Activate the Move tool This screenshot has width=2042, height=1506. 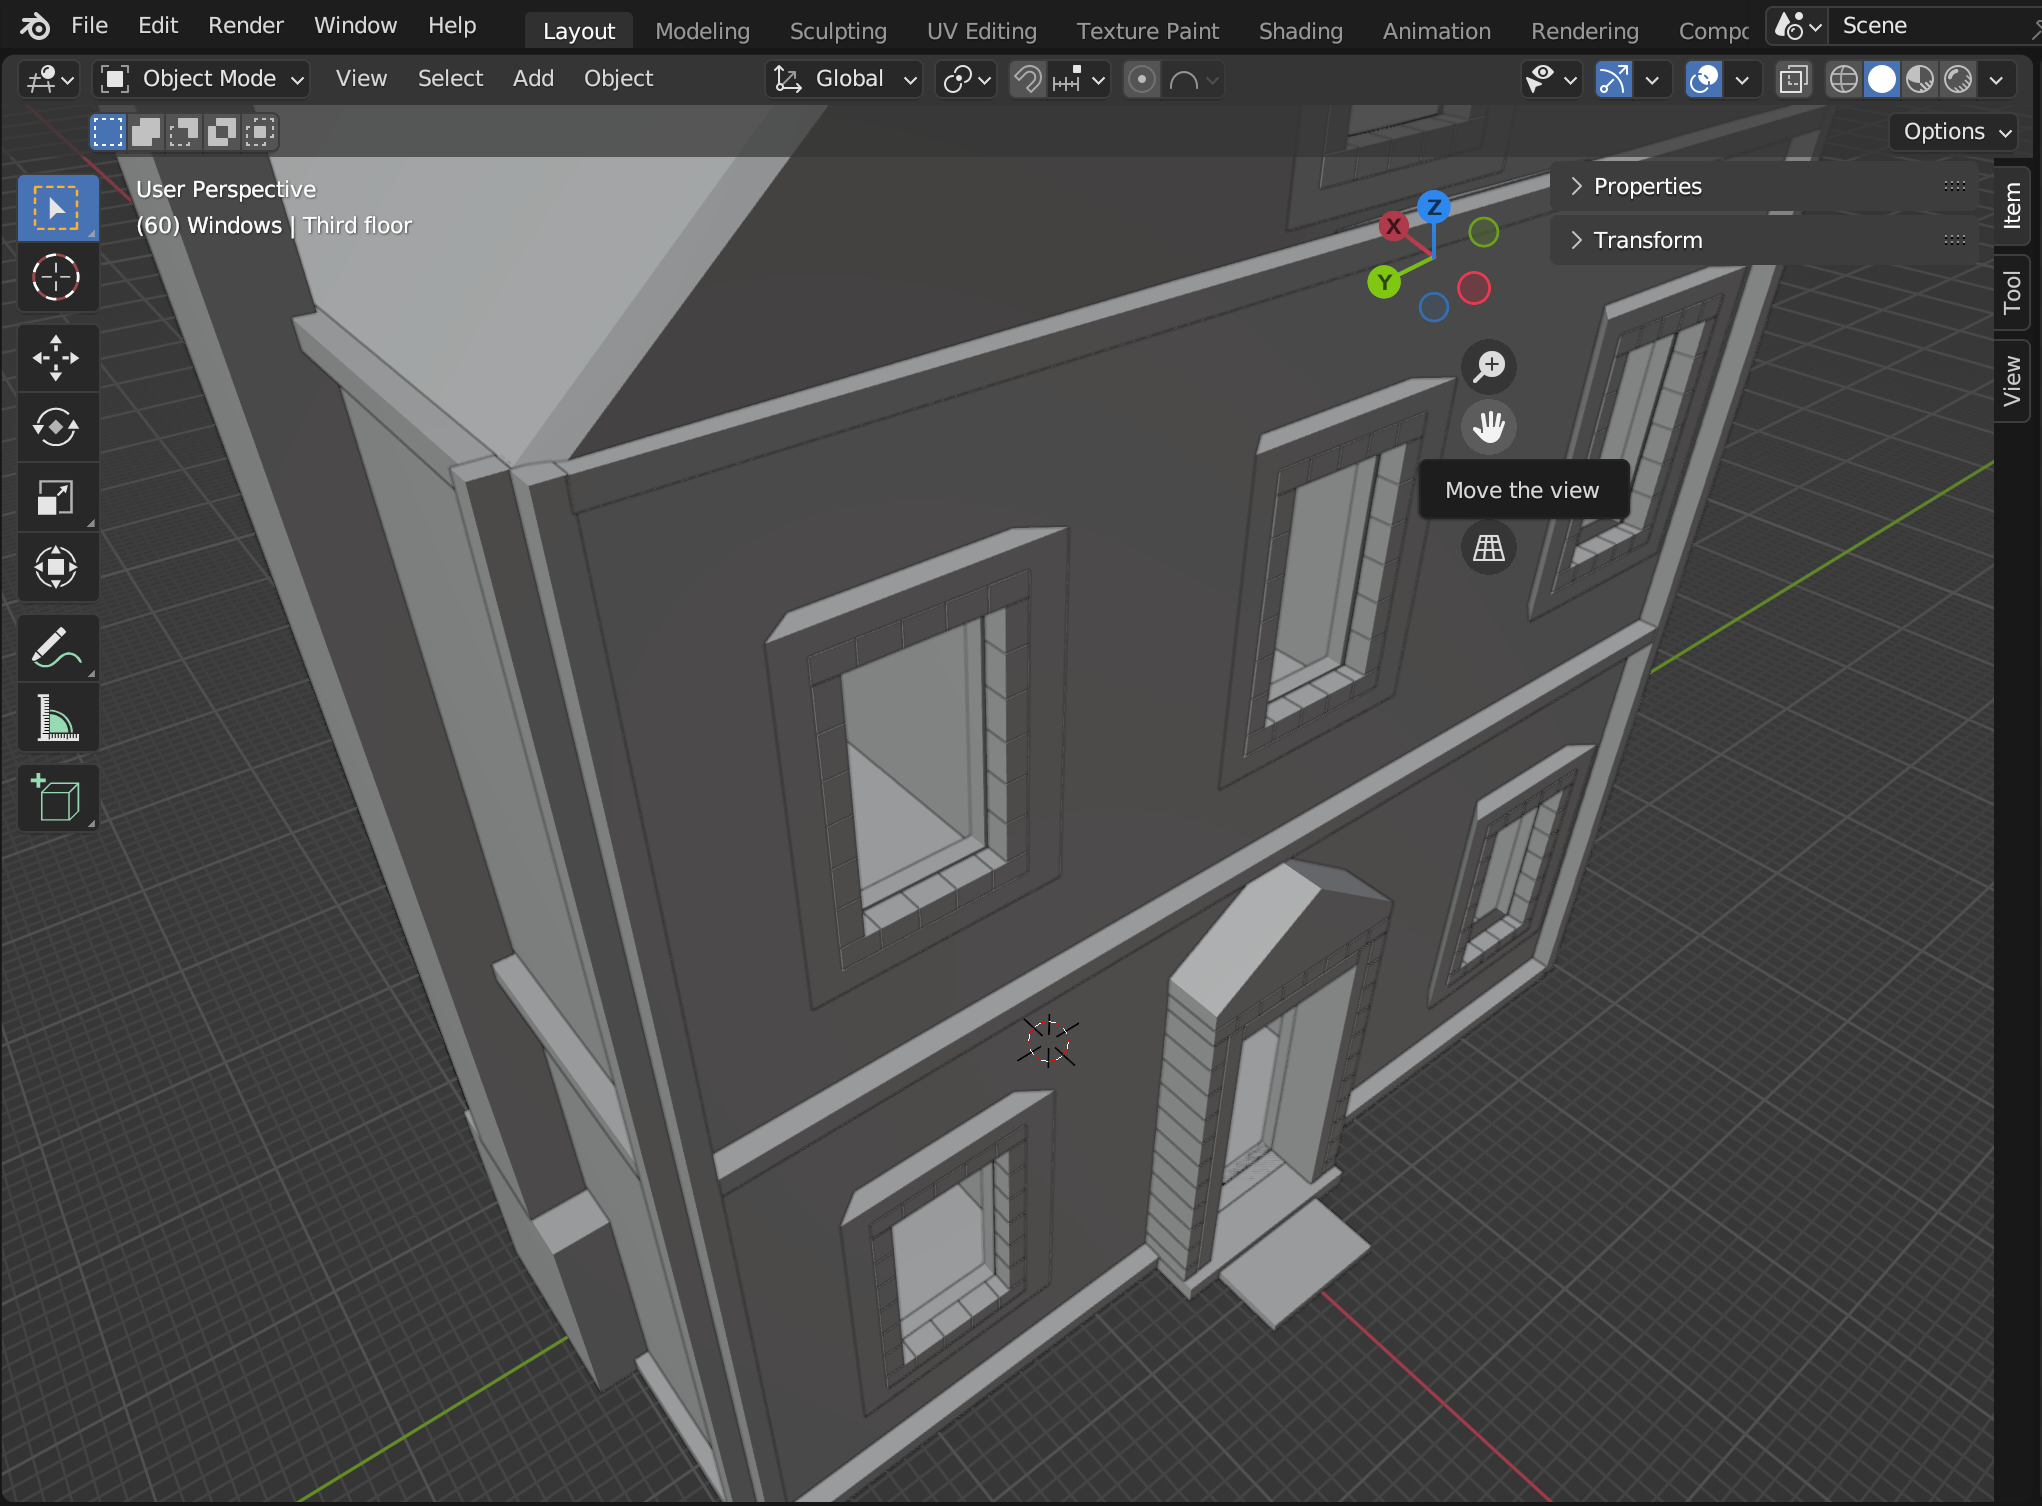[x=56, y=358]
